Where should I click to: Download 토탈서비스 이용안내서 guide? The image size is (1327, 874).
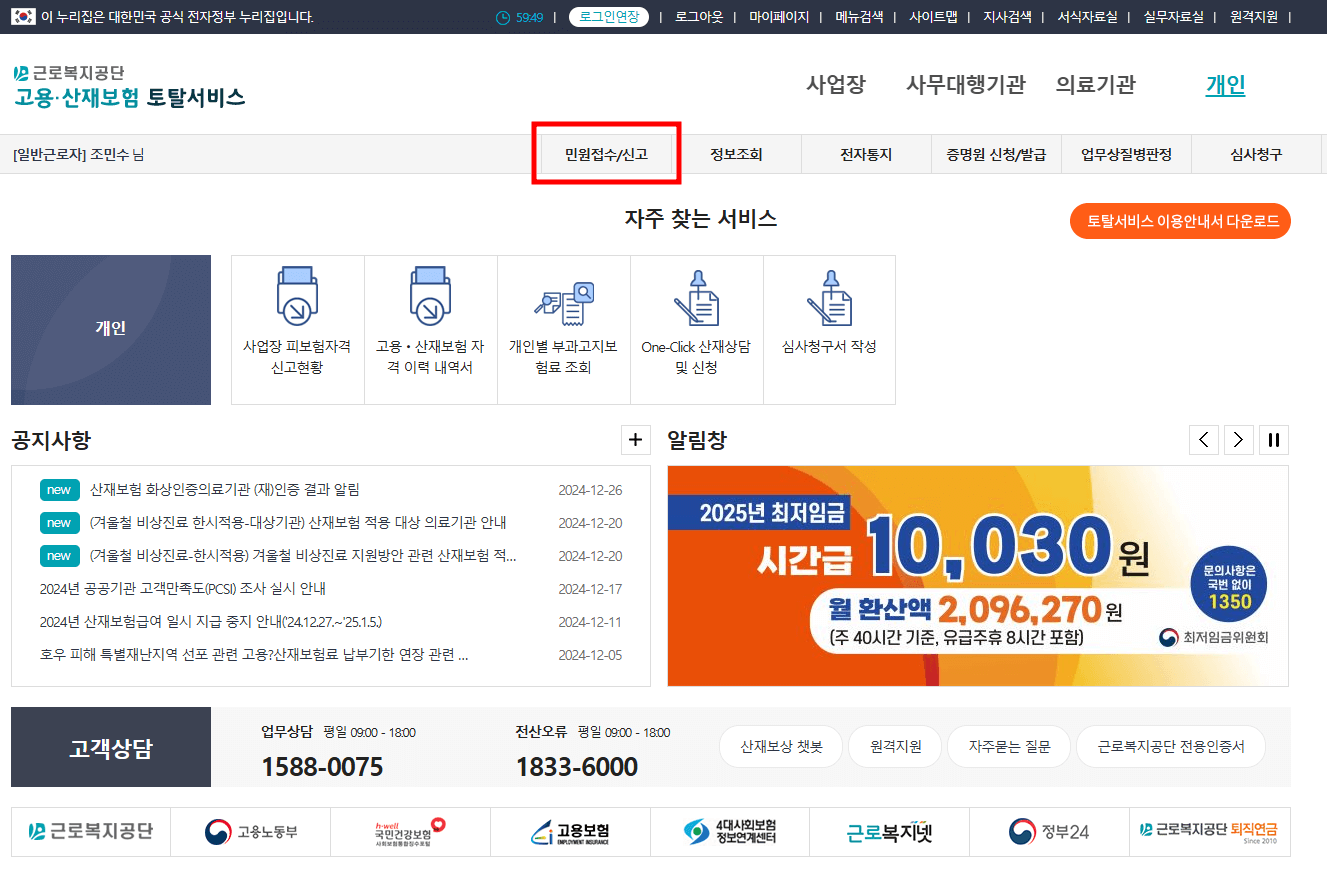[1180, 220]
